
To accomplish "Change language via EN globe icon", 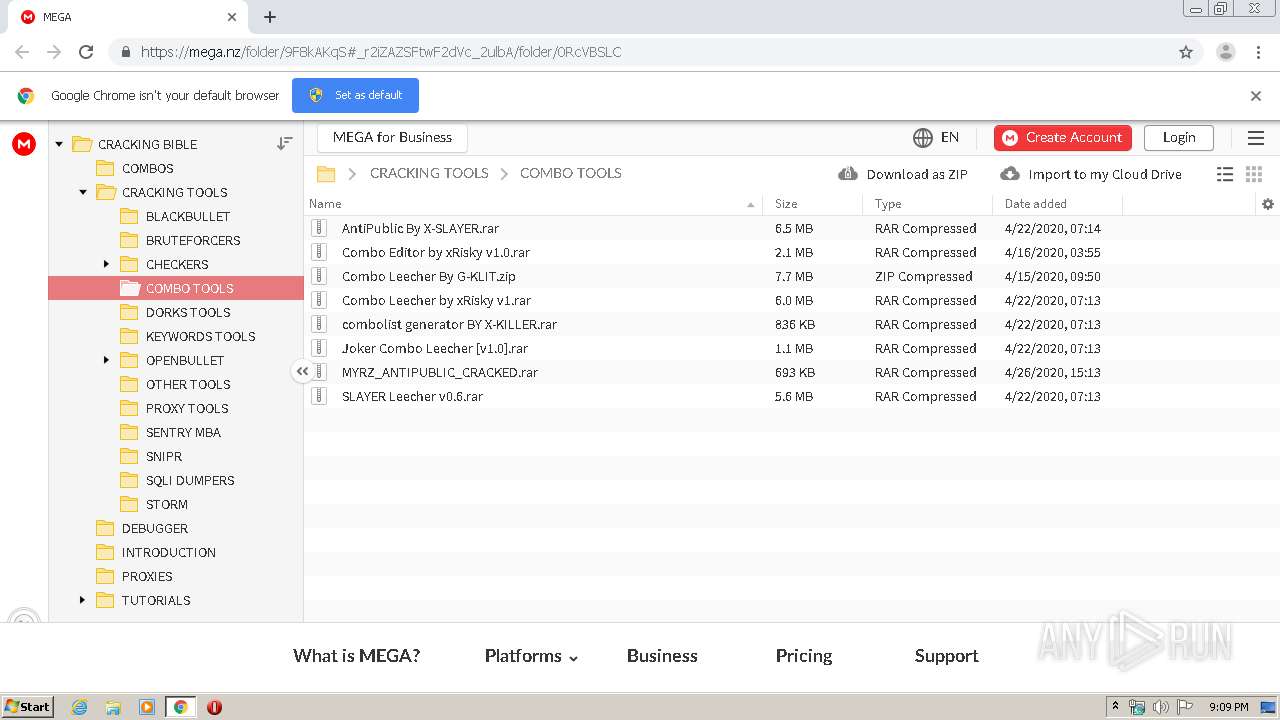I will click(x=936, y=138).
